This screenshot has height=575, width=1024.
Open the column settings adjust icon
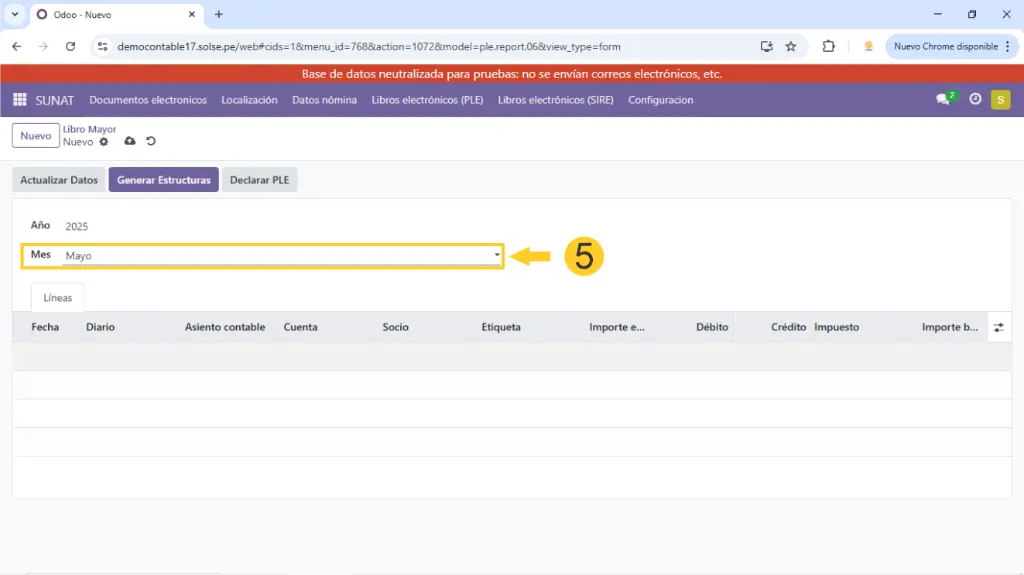coord(998,327)
